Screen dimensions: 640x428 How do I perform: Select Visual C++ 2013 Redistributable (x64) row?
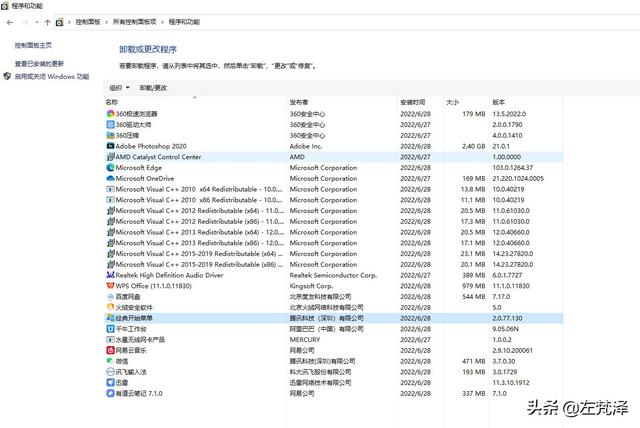334,232
